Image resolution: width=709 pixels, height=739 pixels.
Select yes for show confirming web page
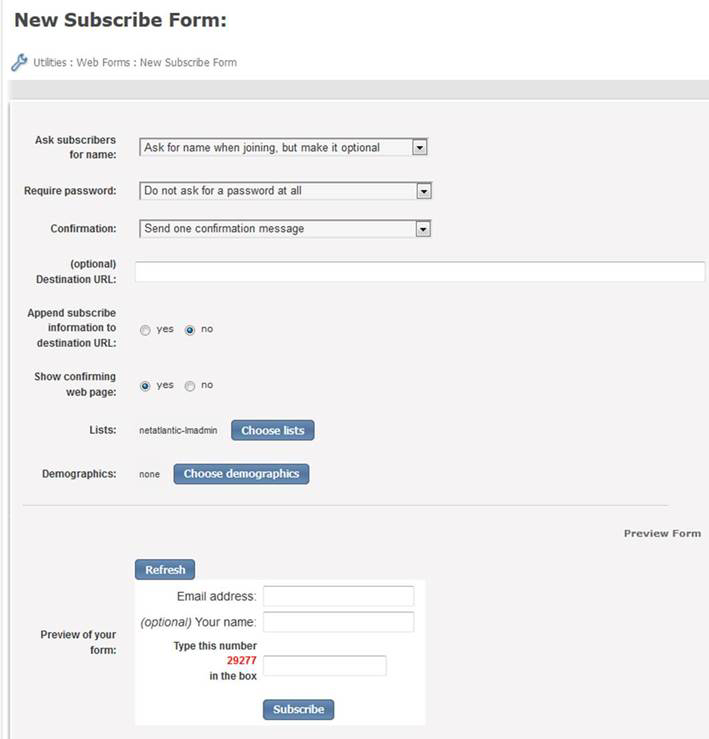[x=145, y=386]
